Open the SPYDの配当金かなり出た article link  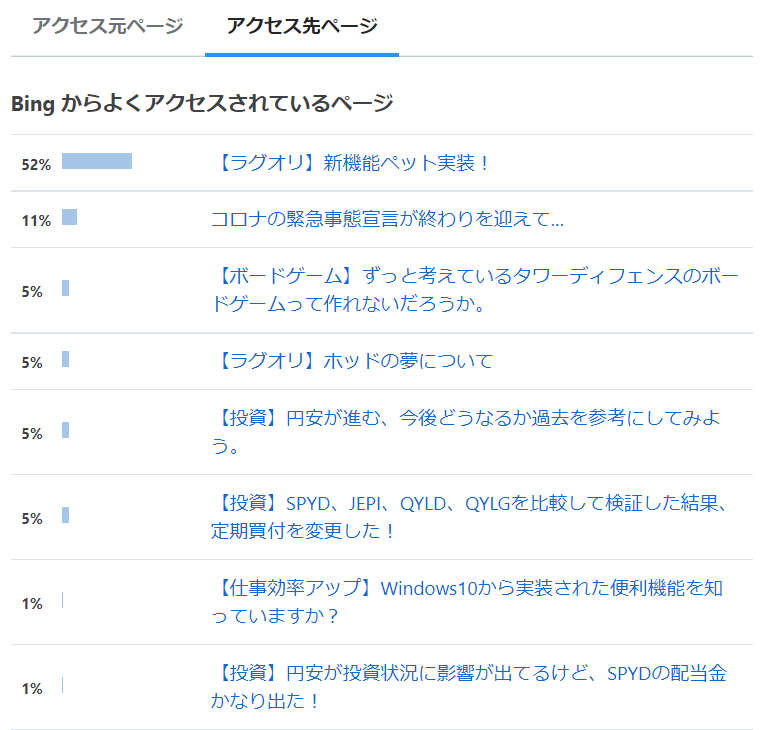pos(469,687)
